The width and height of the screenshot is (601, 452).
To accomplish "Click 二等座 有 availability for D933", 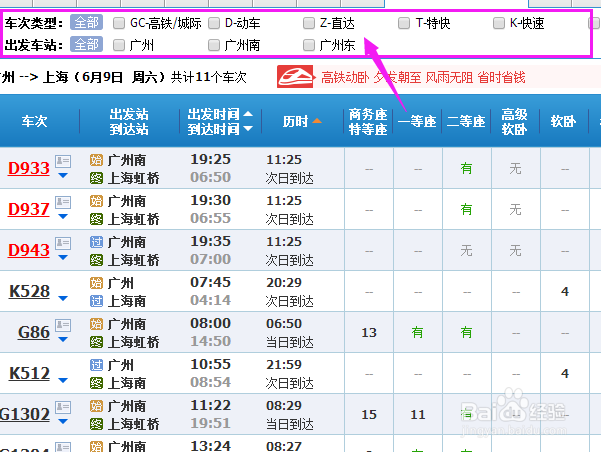I will pyautogui.click(x=466, y=168).
